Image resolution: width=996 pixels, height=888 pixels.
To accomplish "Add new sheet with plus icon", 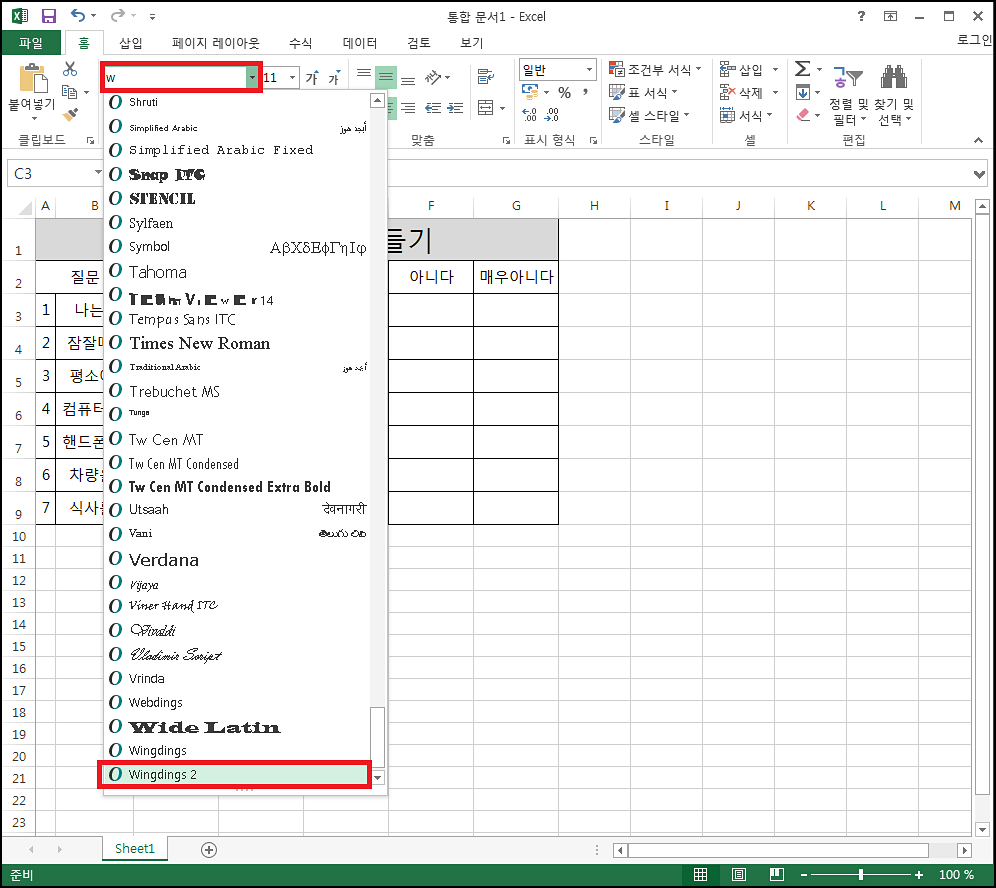I will (x=209, y=850).
